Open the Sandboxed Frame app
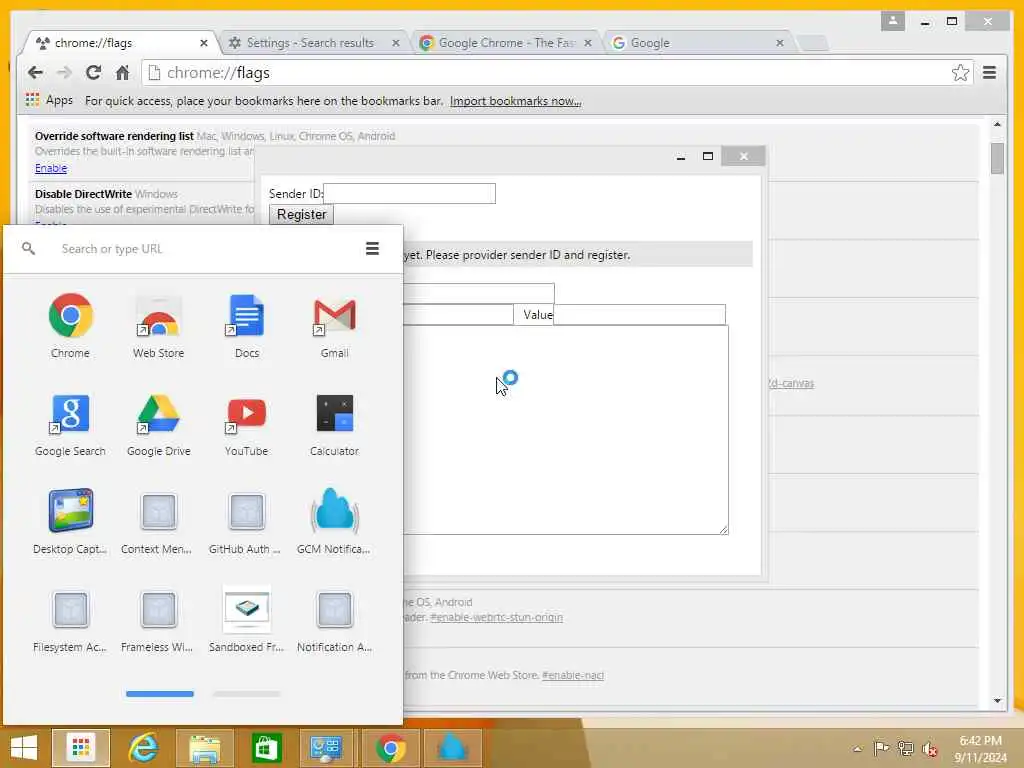 (246, 619)
